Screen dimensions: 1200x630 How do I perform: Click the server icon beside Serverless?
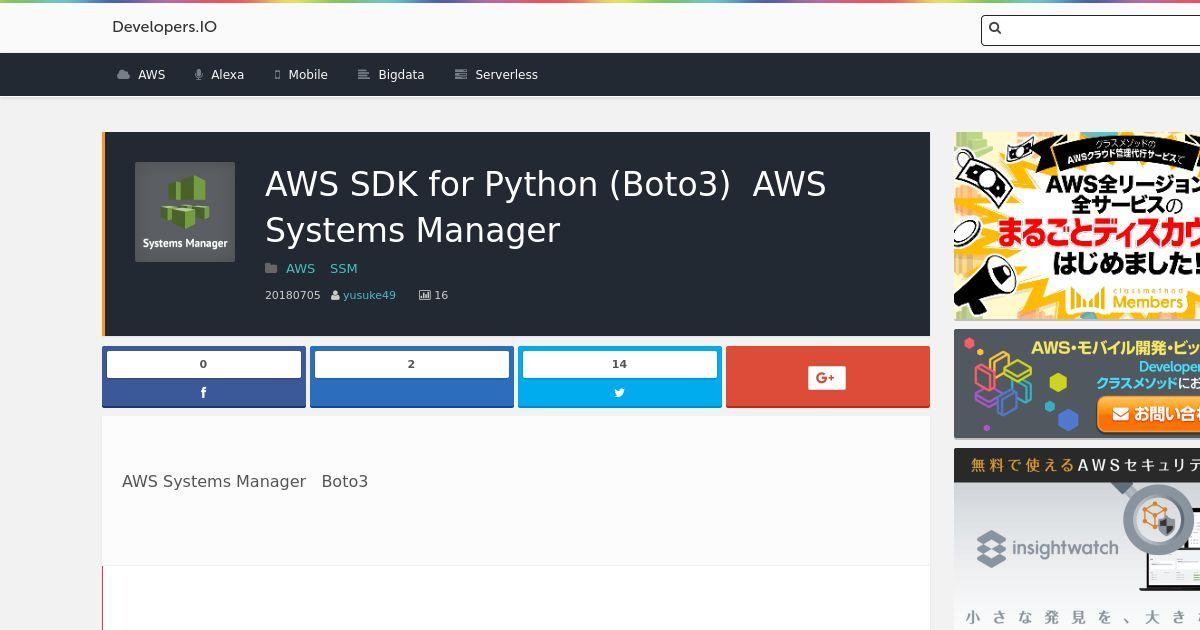pos(461,75)
